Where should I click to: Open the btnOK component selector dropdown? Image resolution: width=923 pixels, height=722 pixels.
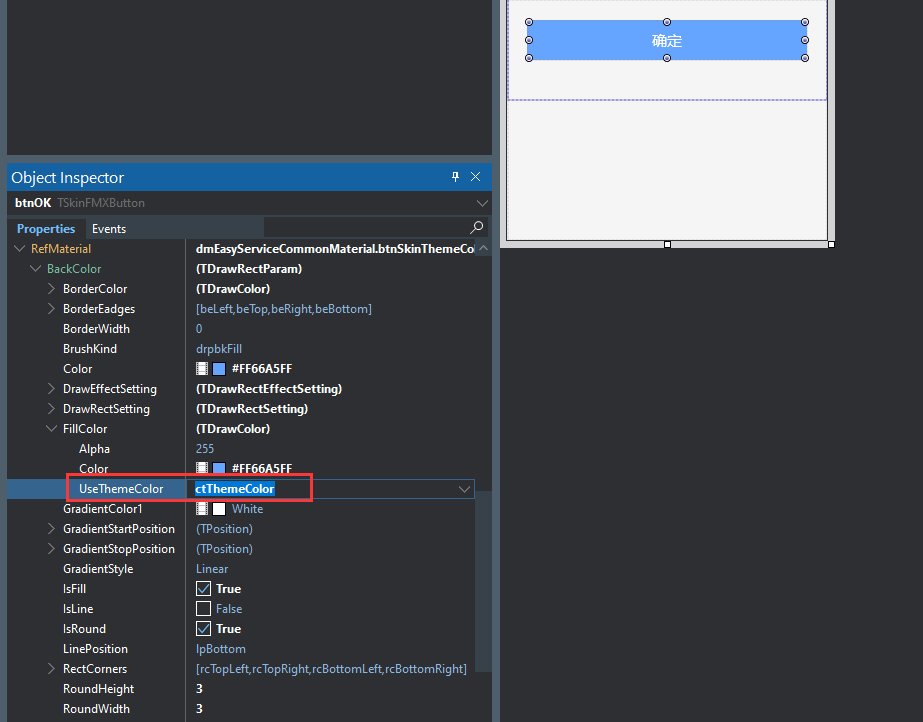tap(482, 203)
